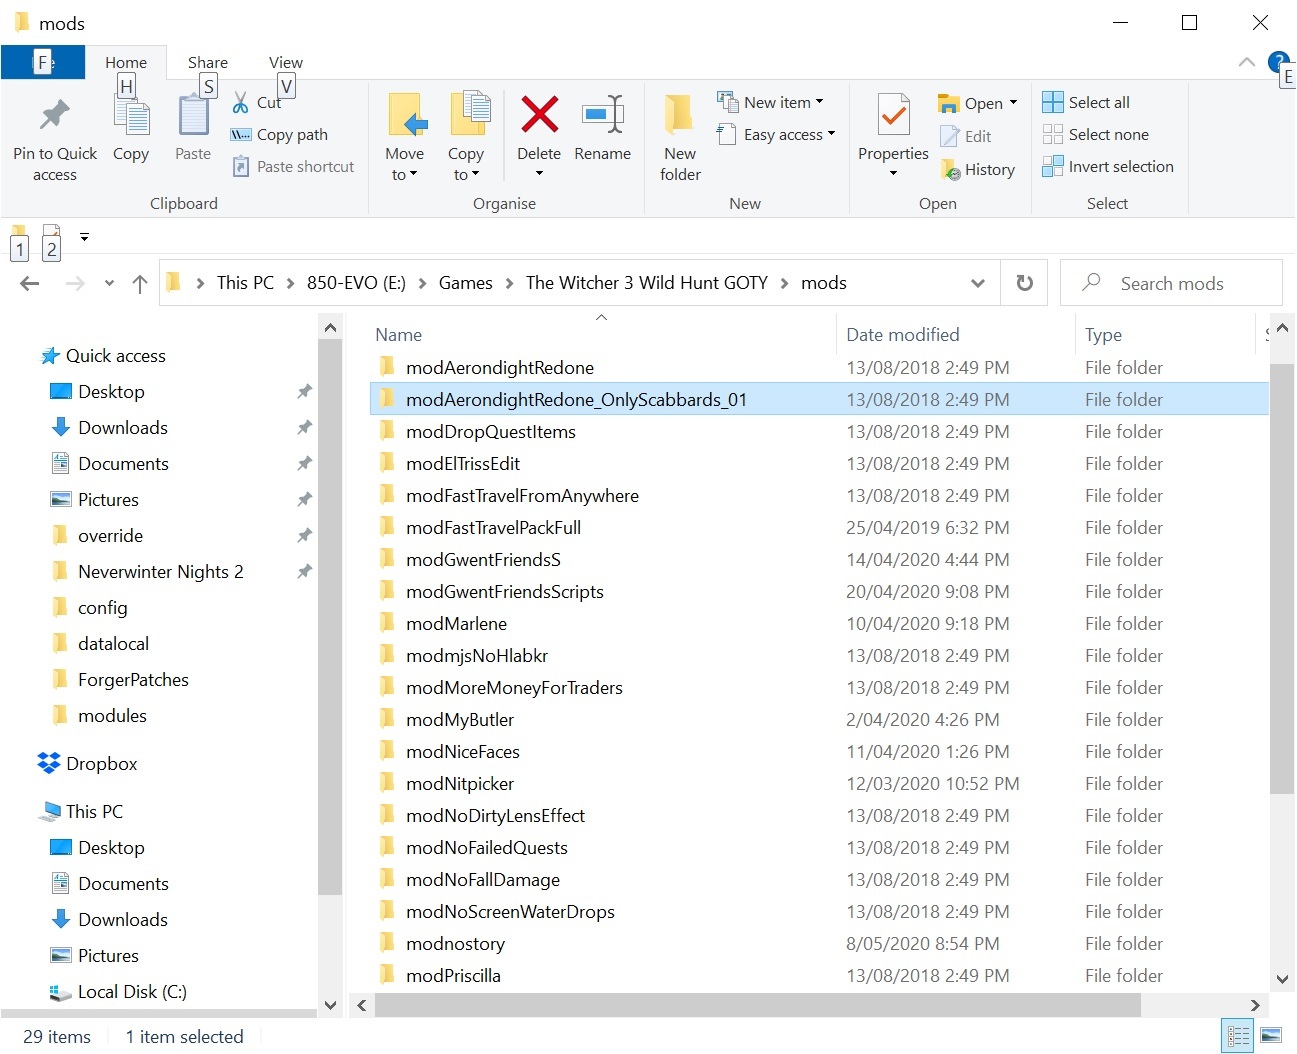
Task: Switch to Details view icon in status bar
Action: 1238,1035
